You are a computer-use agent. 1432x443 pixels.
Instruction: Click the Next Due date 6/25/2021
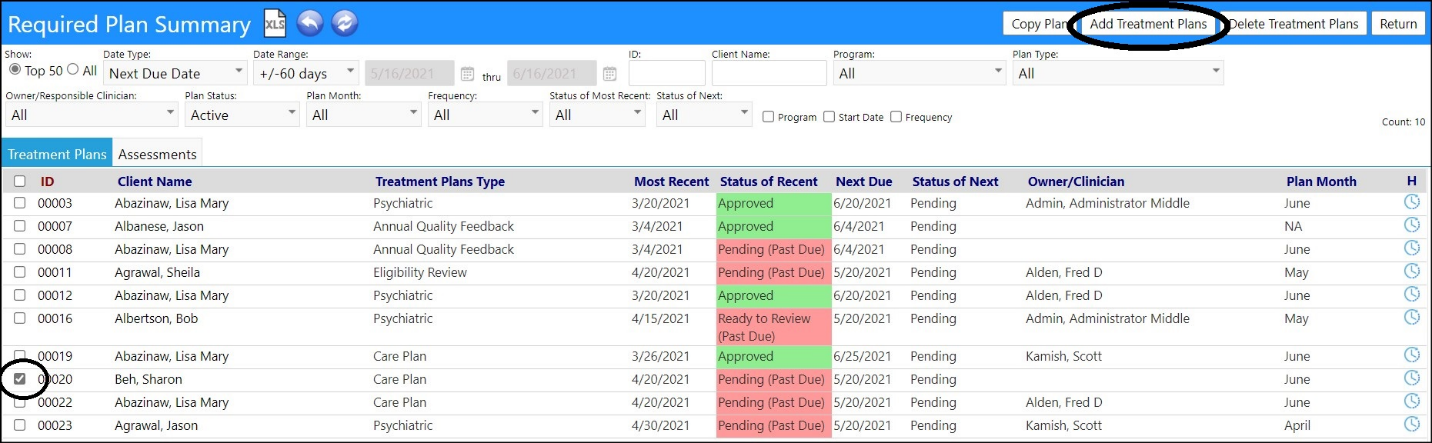pyautogui.click(x=863, y=356)
